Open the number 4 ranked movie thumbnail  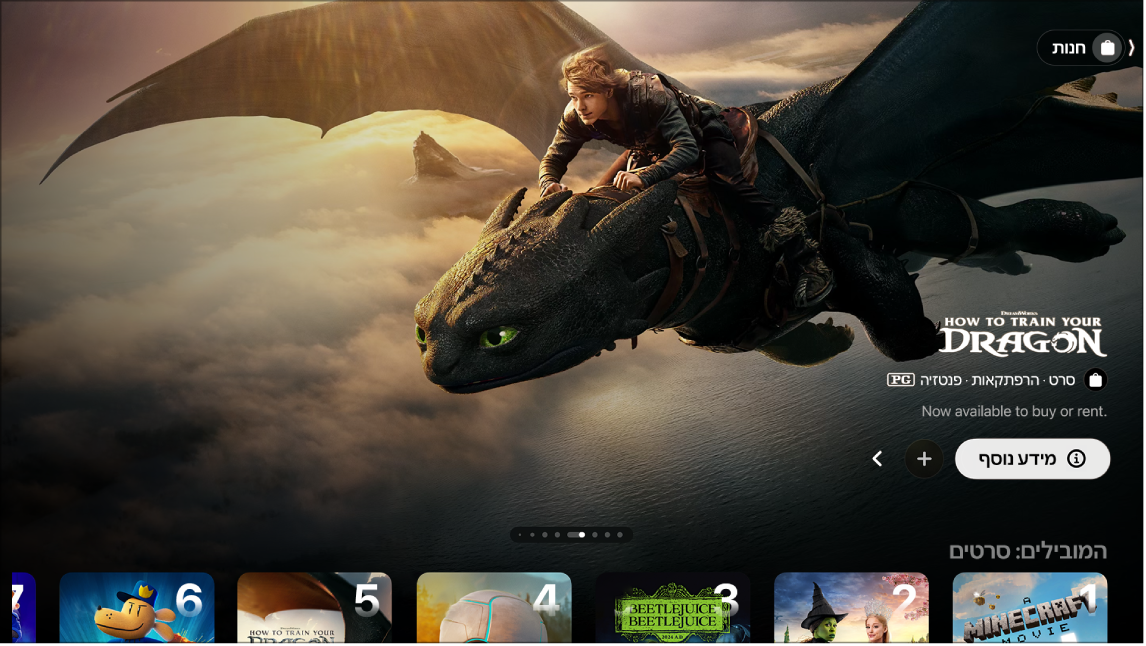(x=494, y=608)
